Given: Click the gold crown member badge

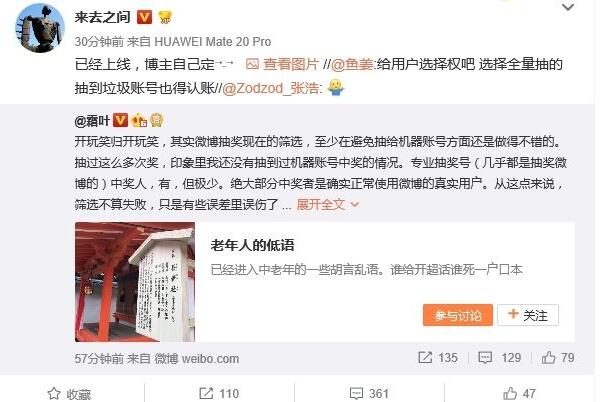Looking at the screenshot, I should [165, 17].
